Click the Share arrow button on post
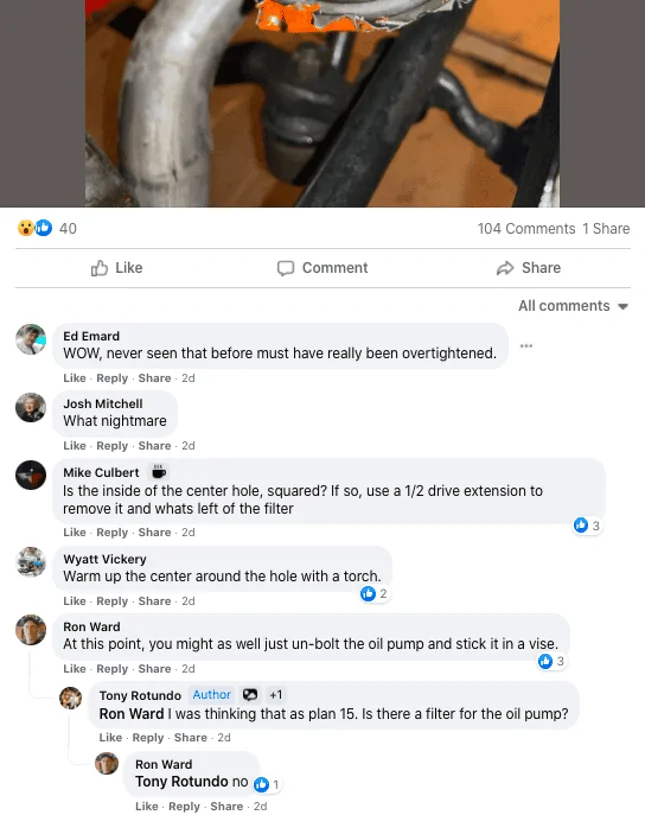Viewport: 645px width, 815px height. 528,268
